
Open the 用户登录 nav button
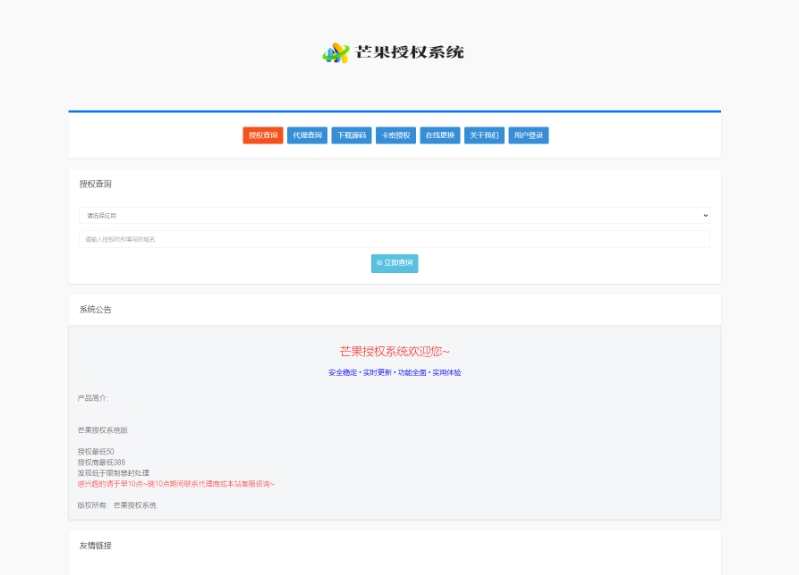[x=529, y=135]
